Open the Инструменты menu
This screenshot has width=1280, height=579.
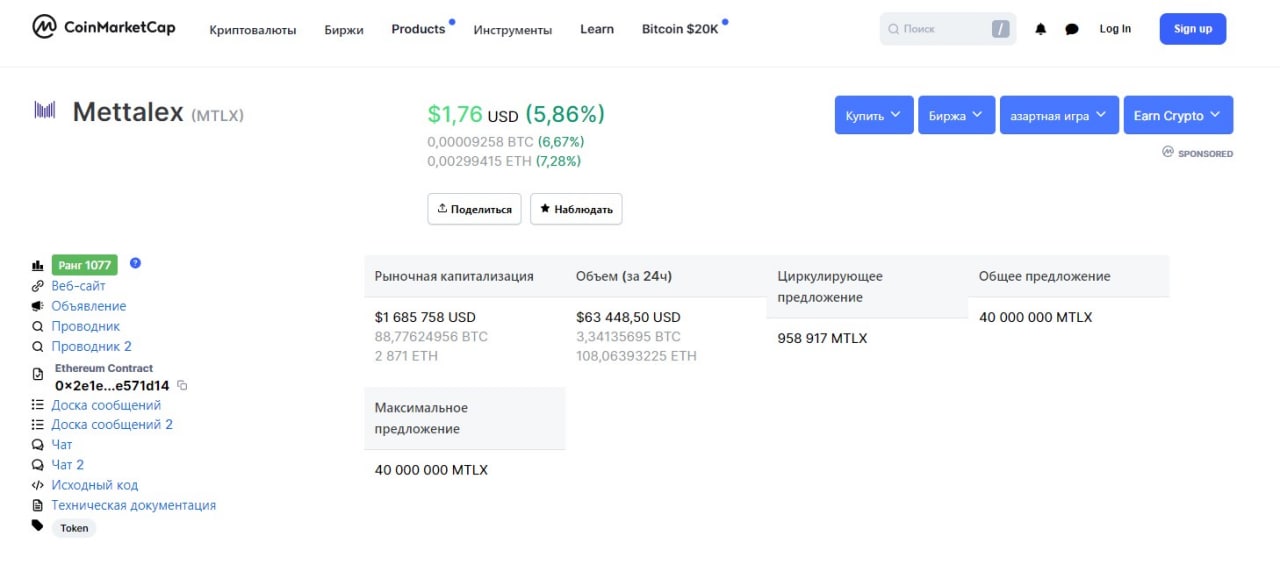[513, 30]
